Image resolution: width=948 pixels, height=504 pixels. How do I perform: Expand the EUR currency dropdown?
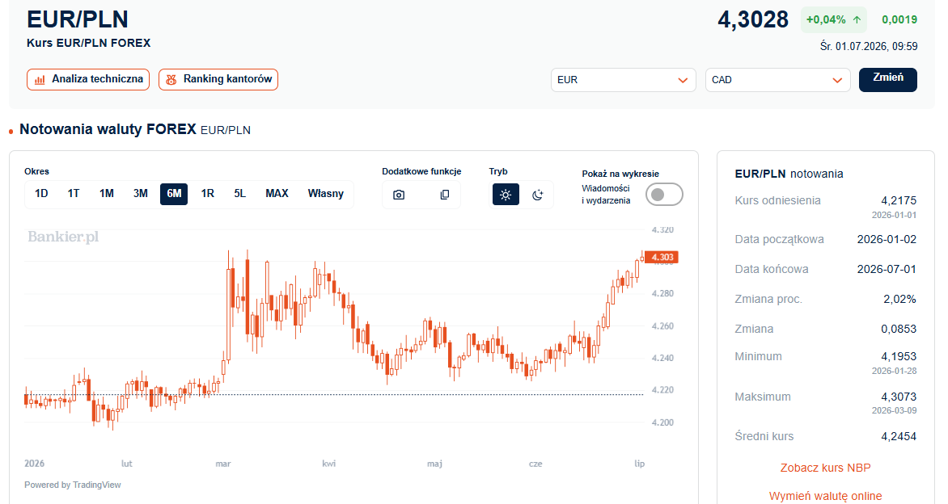click(x=623, y=80)
